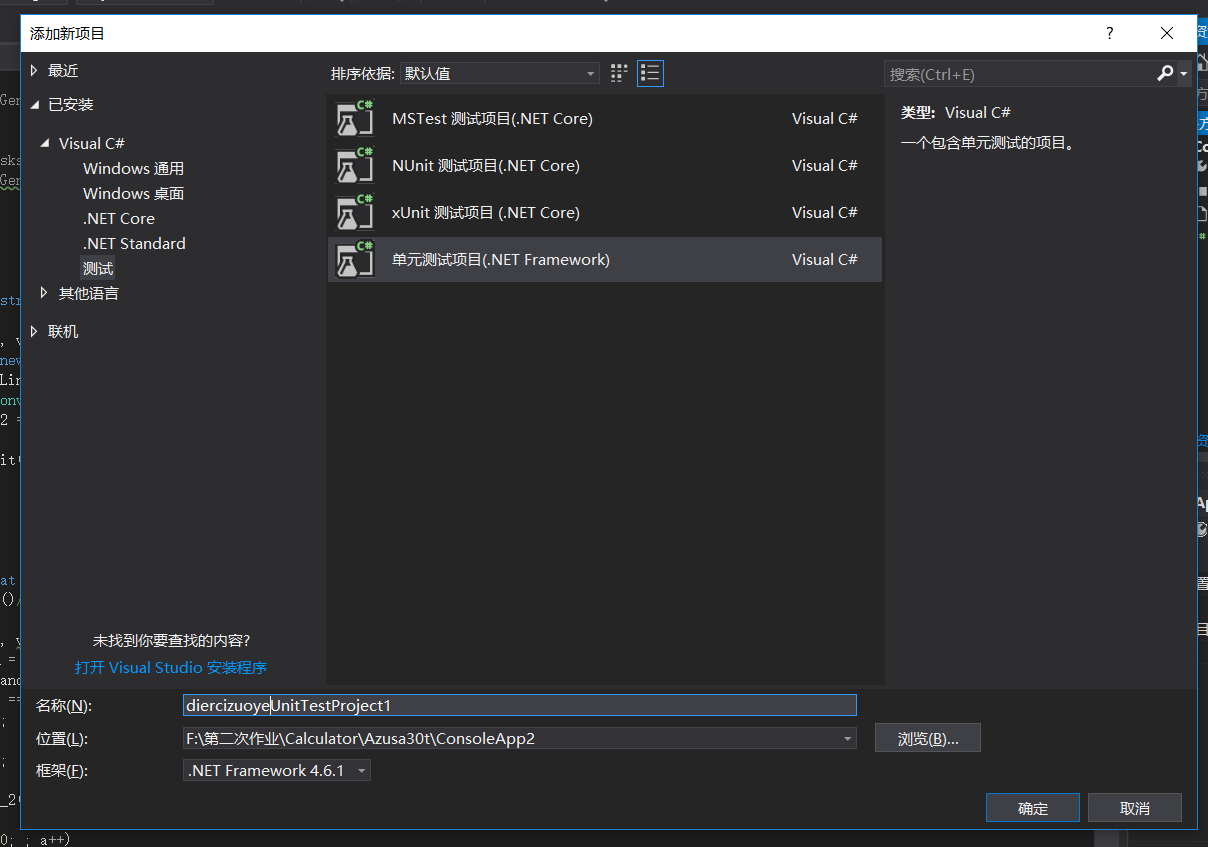Open the 位置 path dropdown arrow
This screenshot has height=847, width=1208.
click(x=848, y=739)
